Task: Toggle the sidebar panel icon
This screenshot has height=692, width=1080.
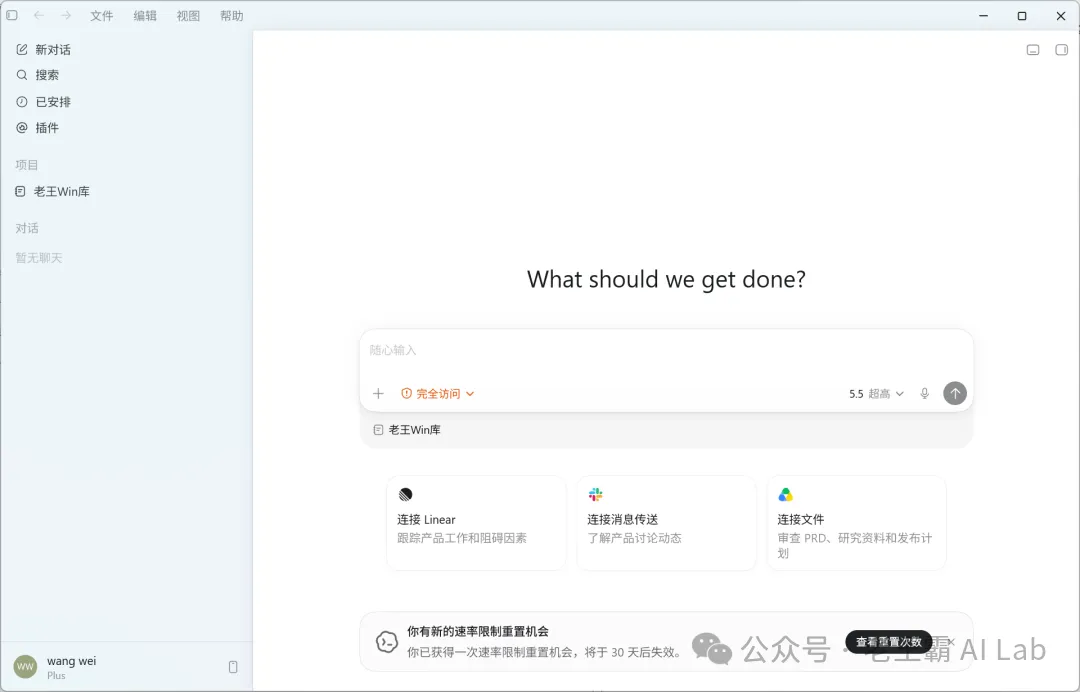Action: (12, 15)
